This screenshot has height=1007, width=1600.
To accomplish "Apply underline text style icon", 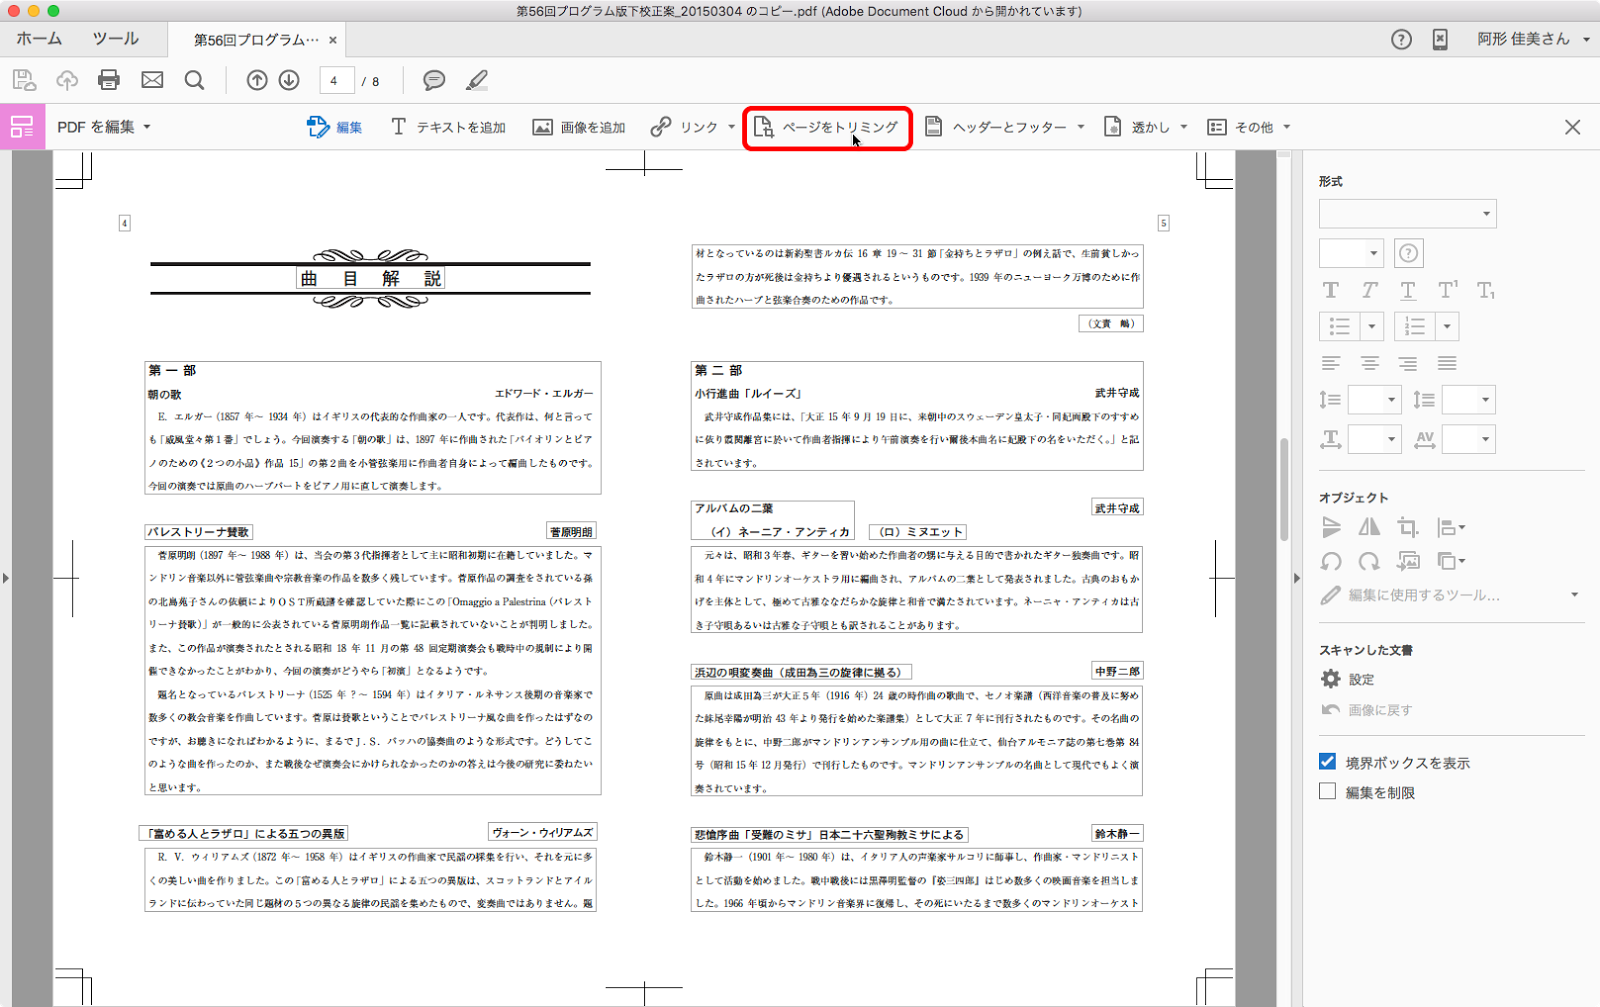I will tap(1408, 290).
